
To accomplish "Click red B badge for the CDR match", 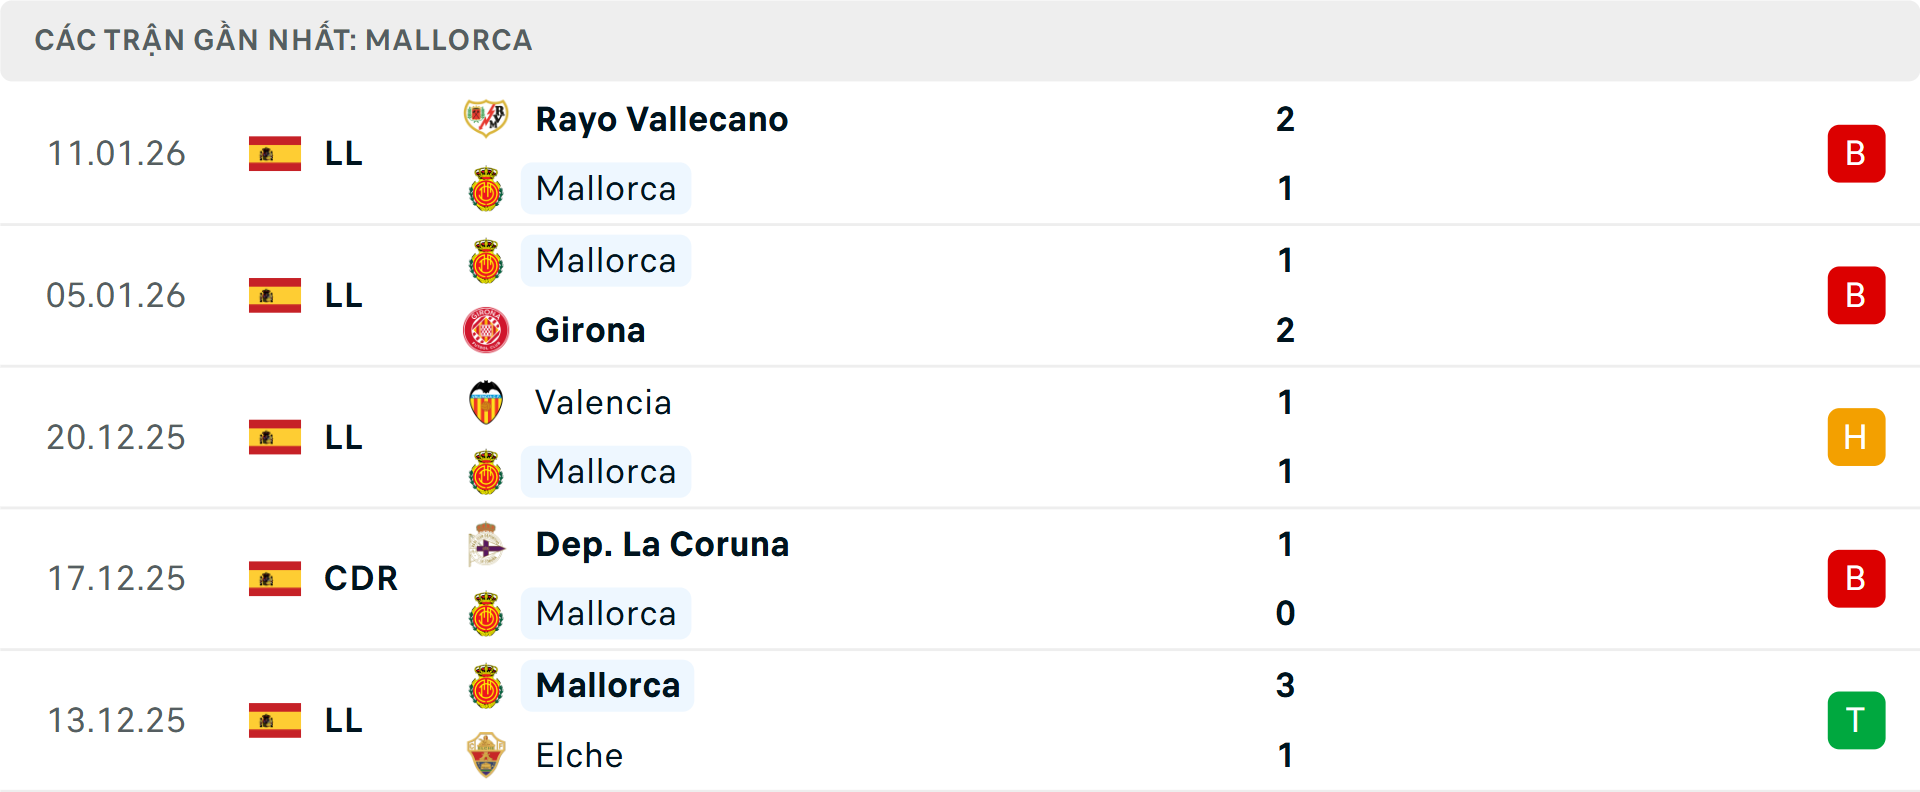I will coord(1855,578).
